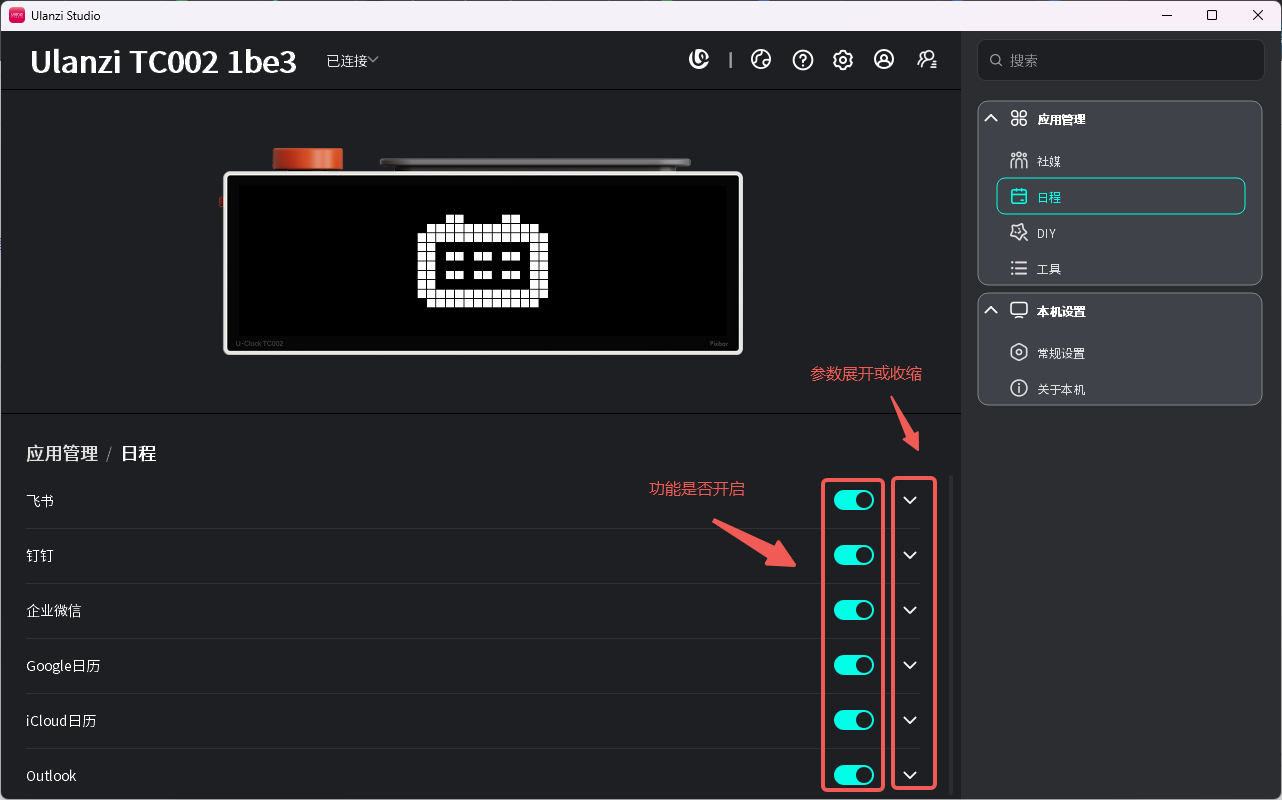Click the magnifier icon in the search box
The width and height of the screenshot is (1282, 800).
tap(996, 61)
